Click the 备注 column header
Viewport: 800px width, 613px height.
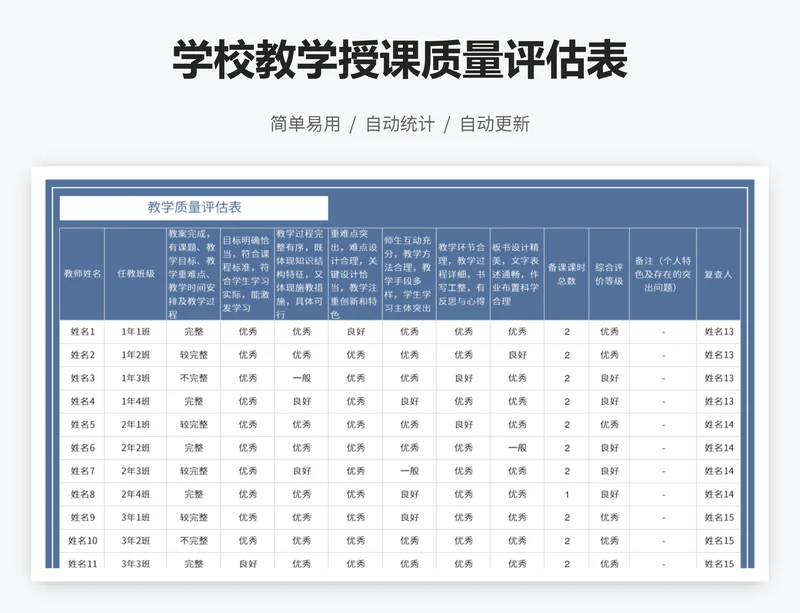pos(663,274)
